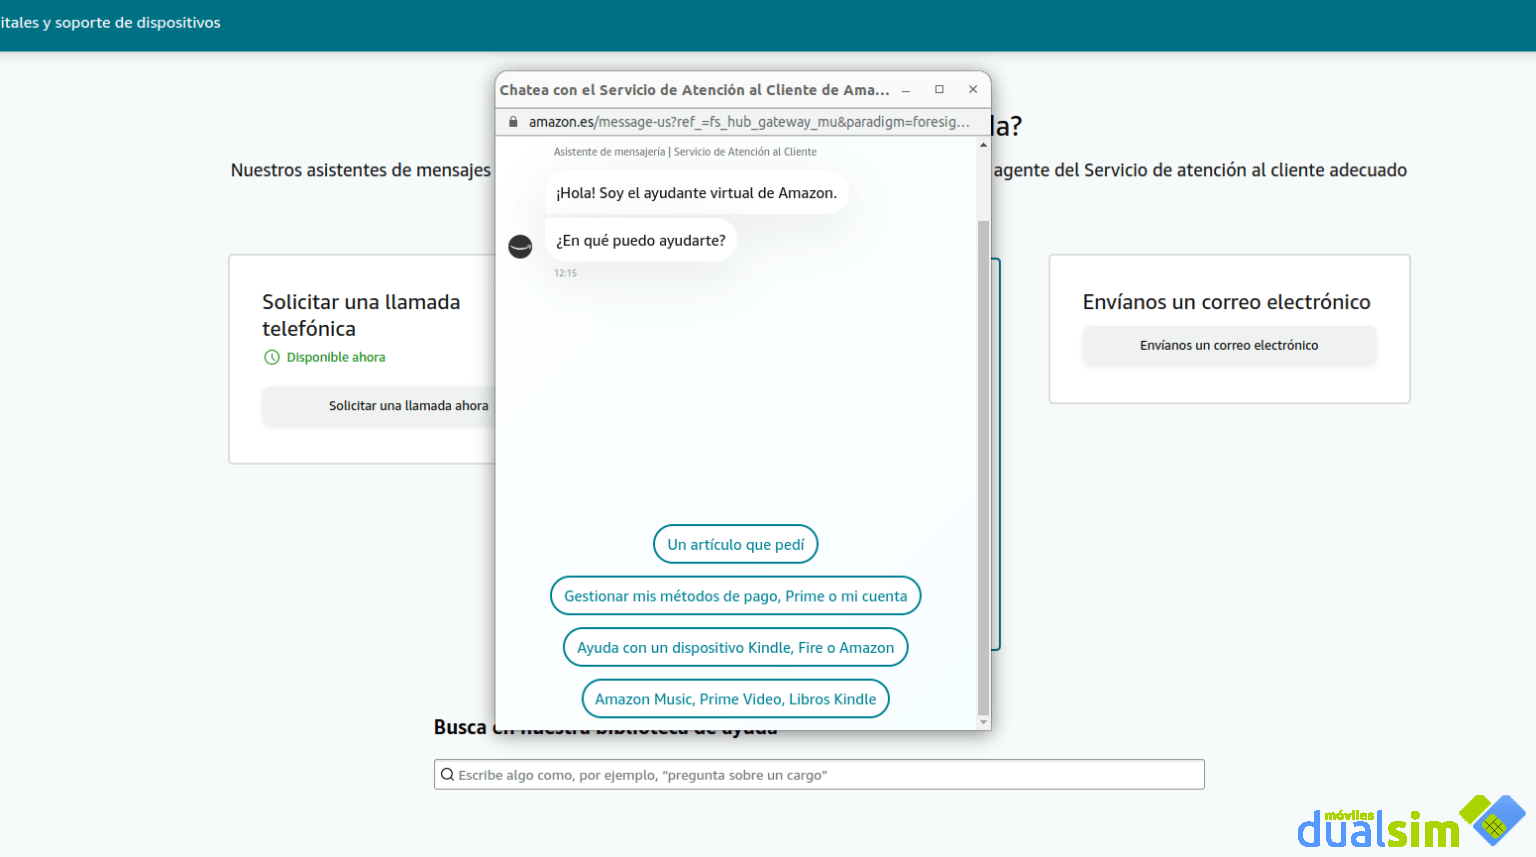Click the clock icon beside Disponible ahora

(271, 357)
